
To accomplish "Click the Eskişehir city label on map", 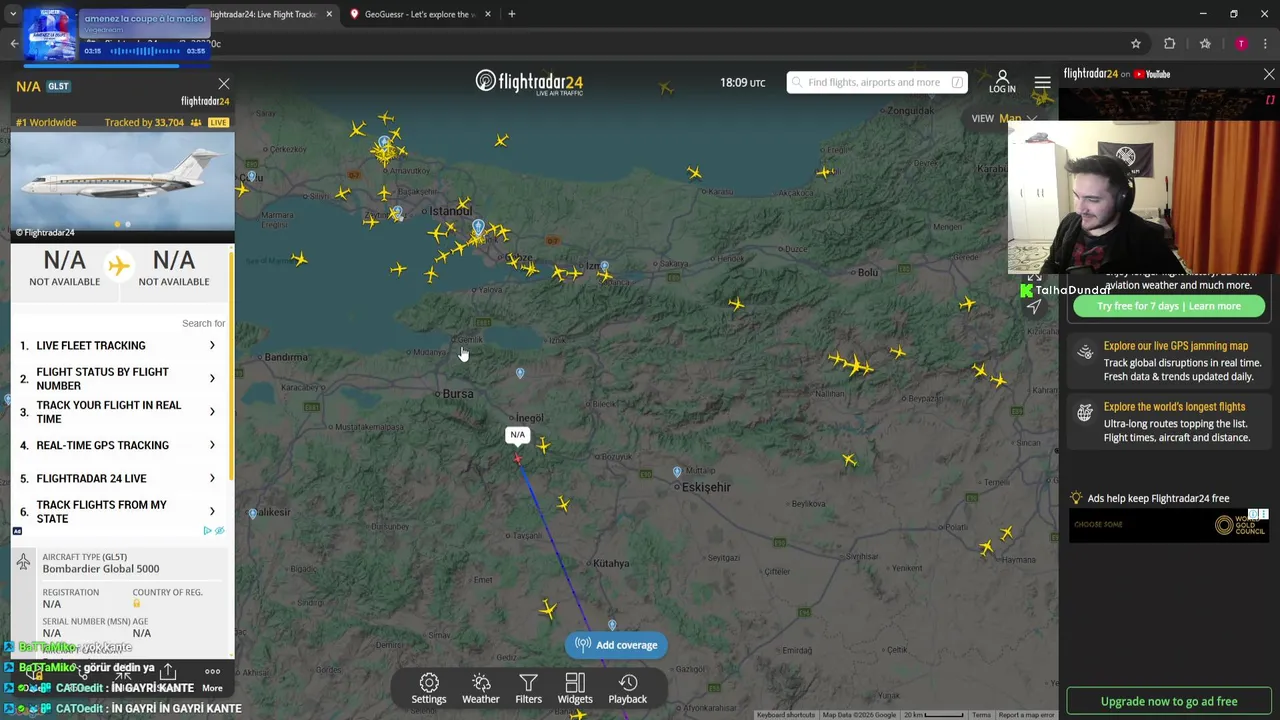I will pos(707,487).
